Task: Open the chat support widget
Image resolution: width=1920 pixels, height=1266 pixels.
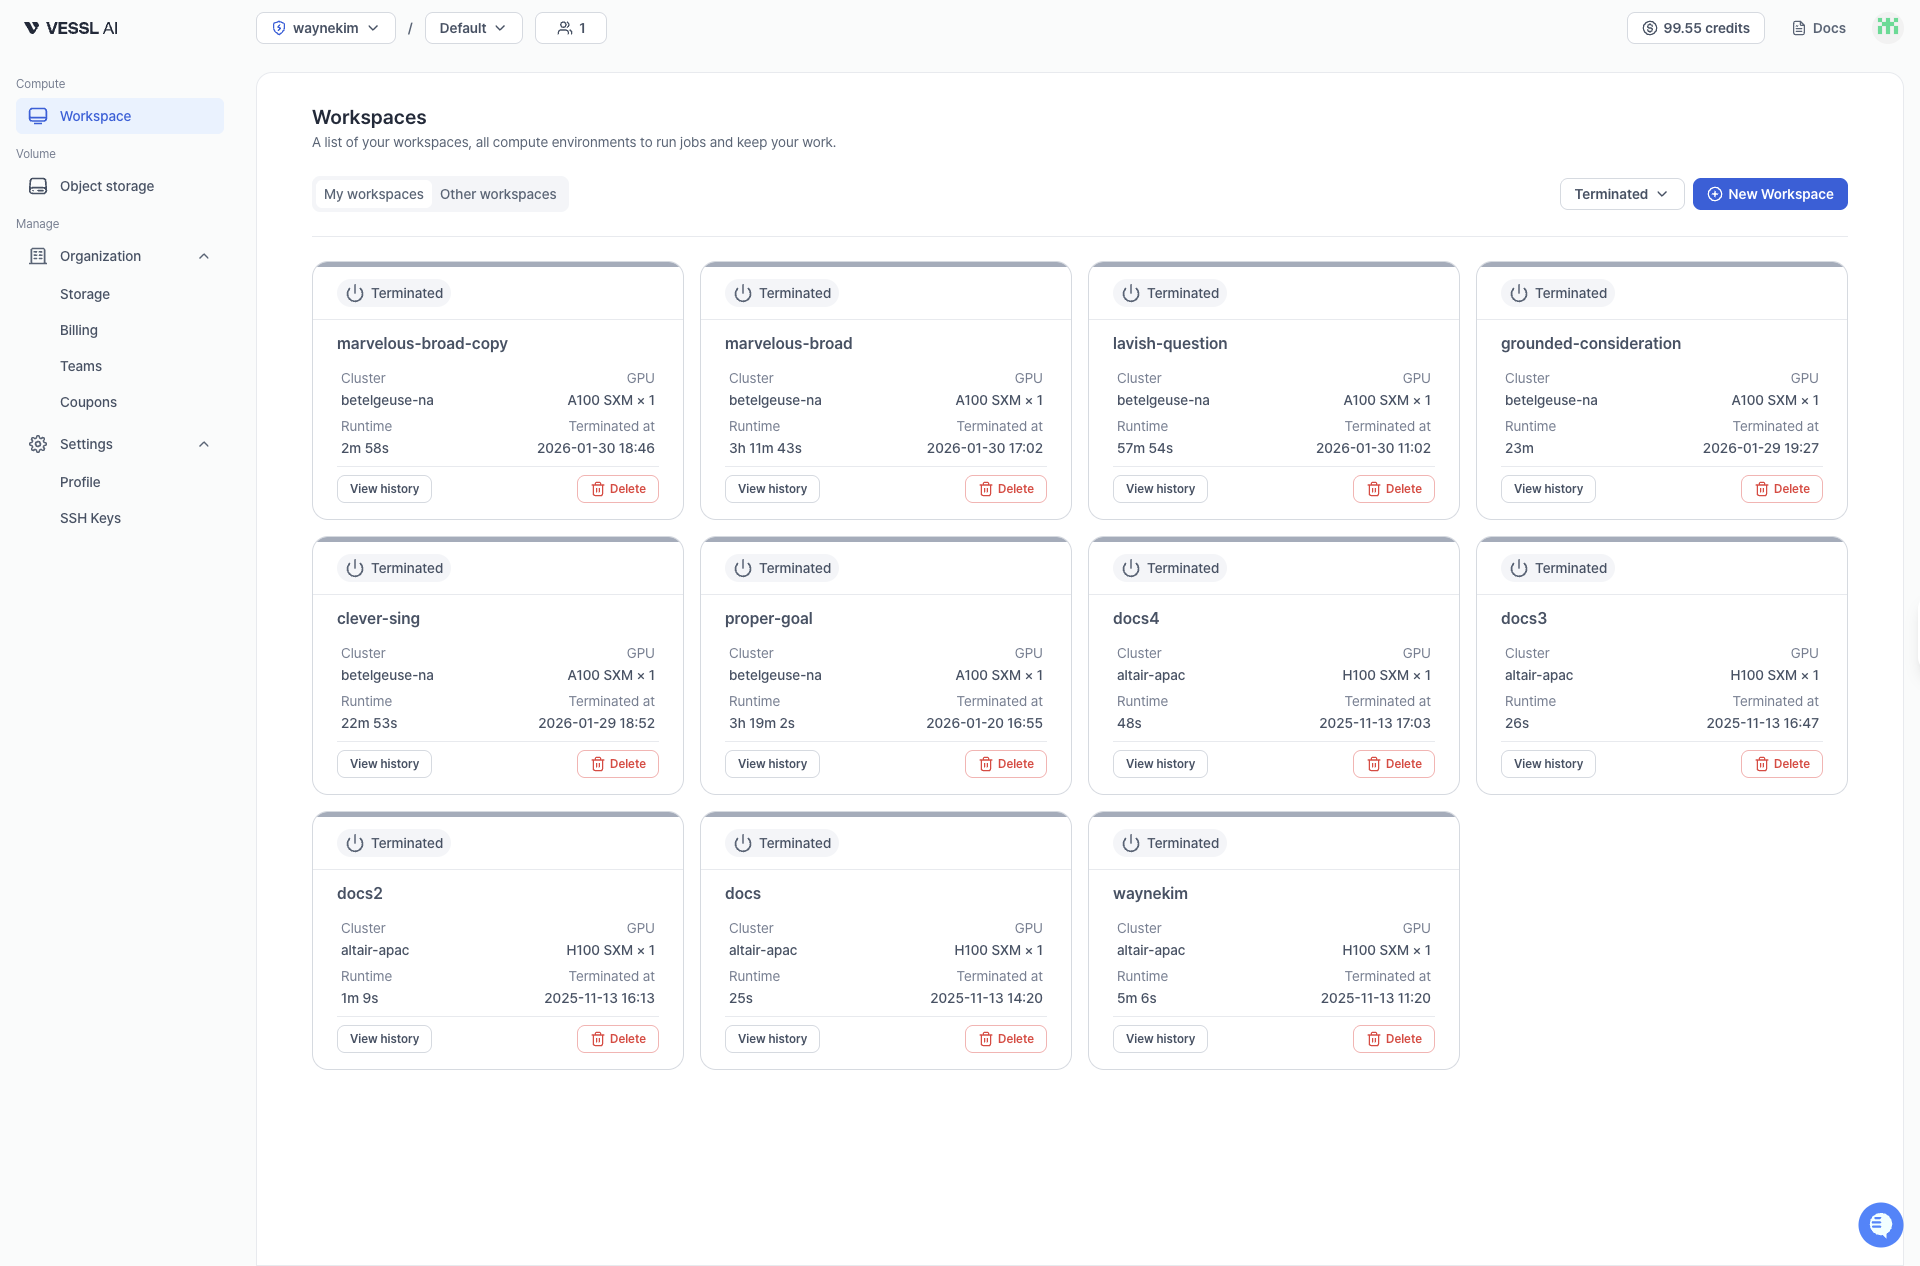Action: coord(1880,1224)
